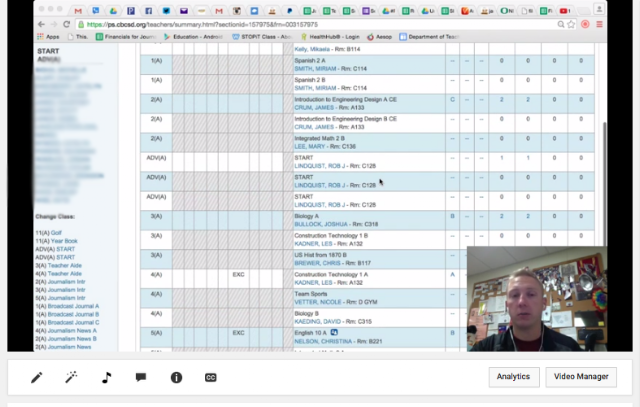
Task: Open the B grade for English 10 A
Action: pyautogui.click(x=452, y=333)
